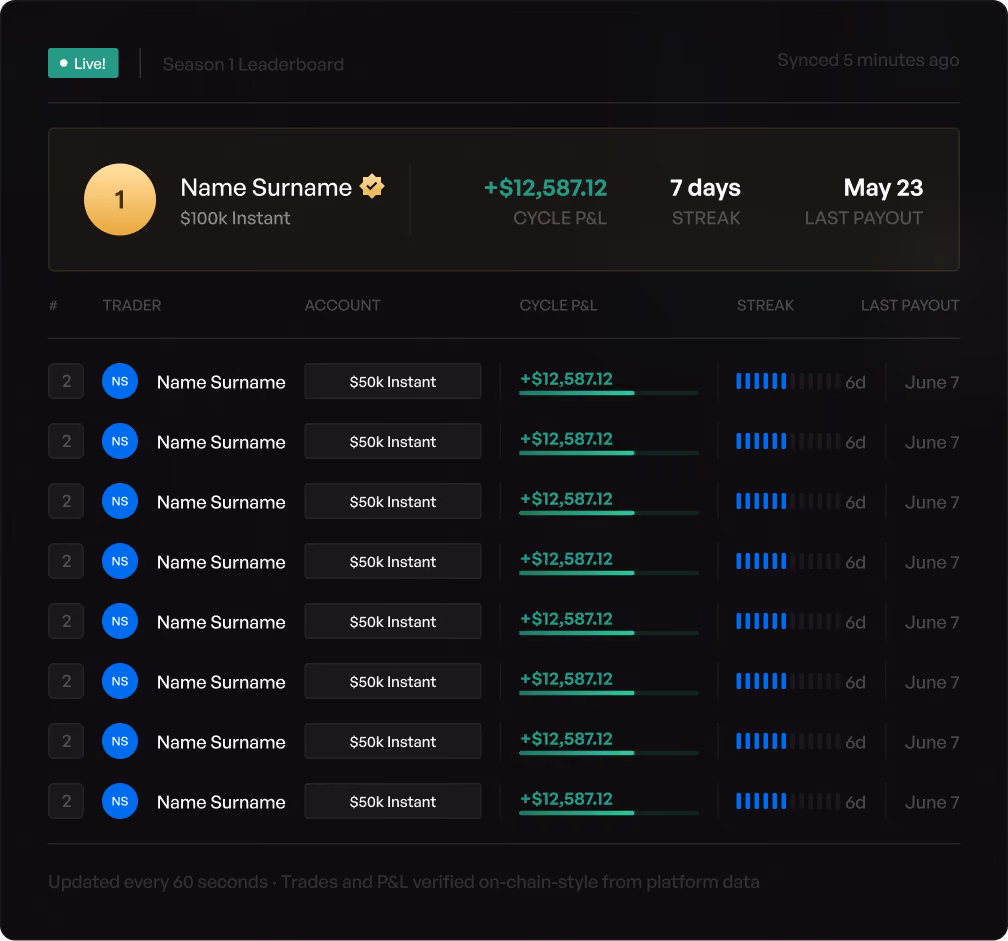Click the green Live! status badge
Screen dimensions: 1008x941
83,63
